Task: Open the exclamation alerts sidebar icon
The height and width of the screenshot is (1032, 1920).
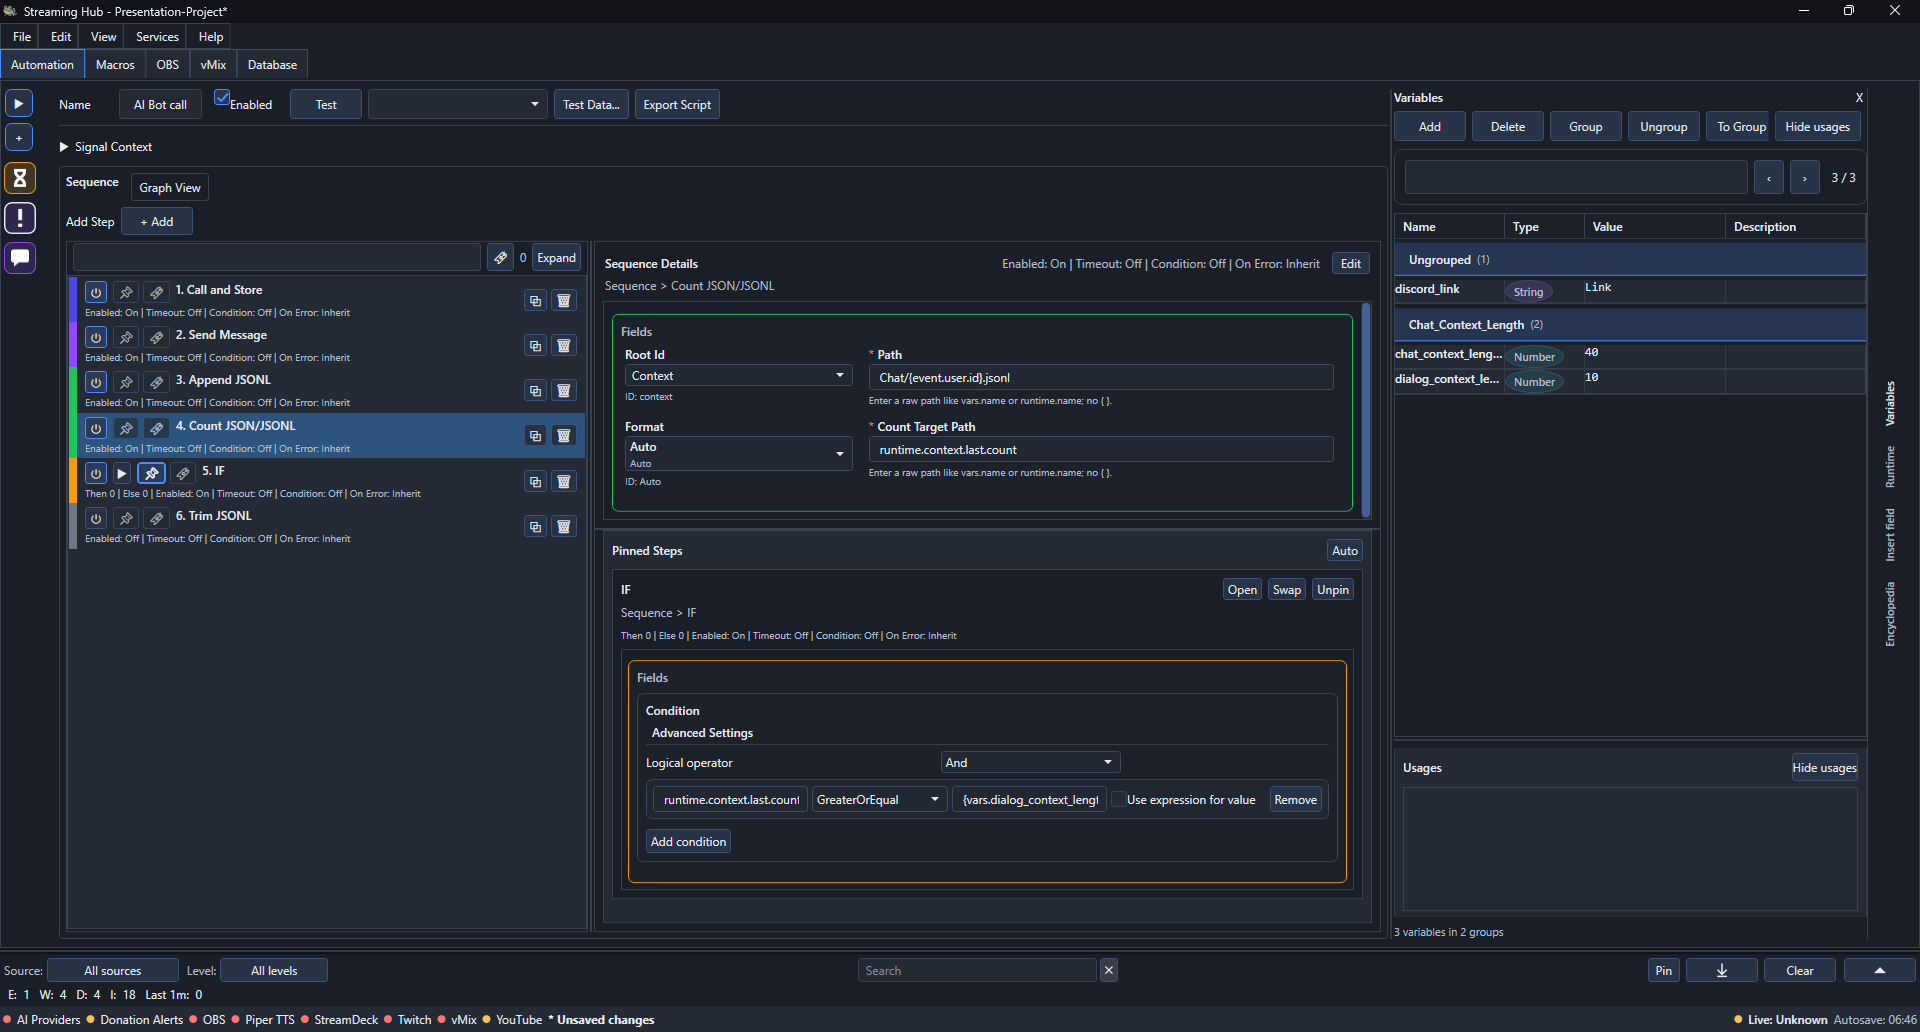Action: [x=19, y=218]
